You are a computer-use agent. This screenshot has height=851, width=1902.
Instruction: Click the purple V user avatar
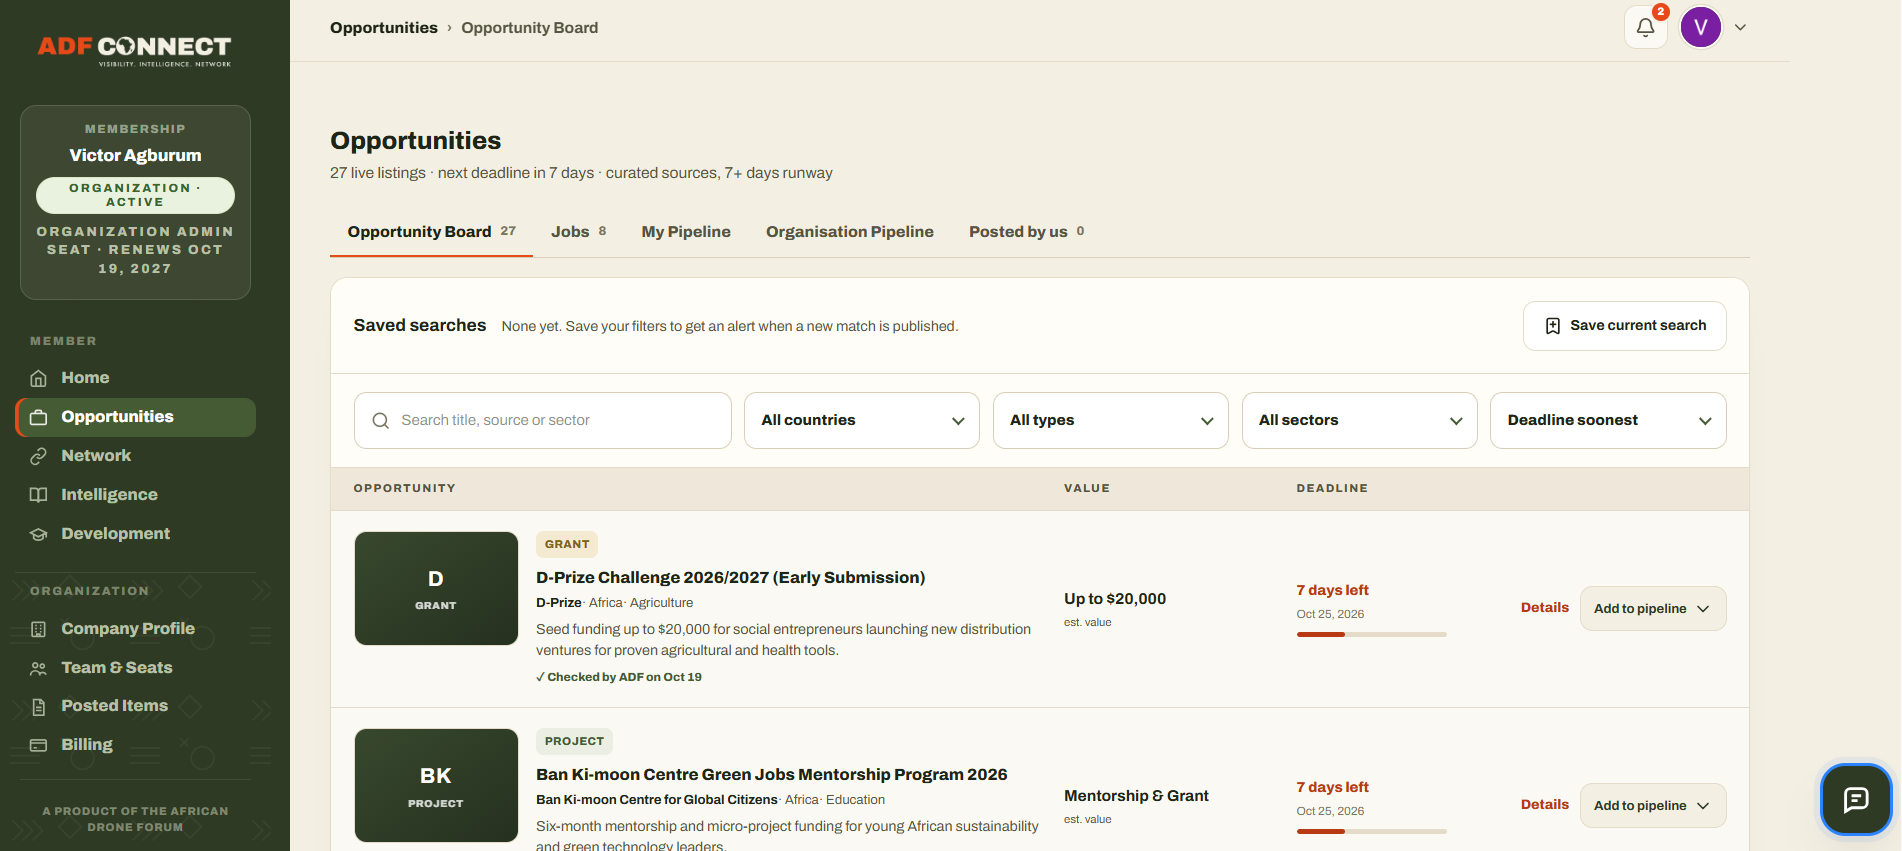pos(1700,28)
